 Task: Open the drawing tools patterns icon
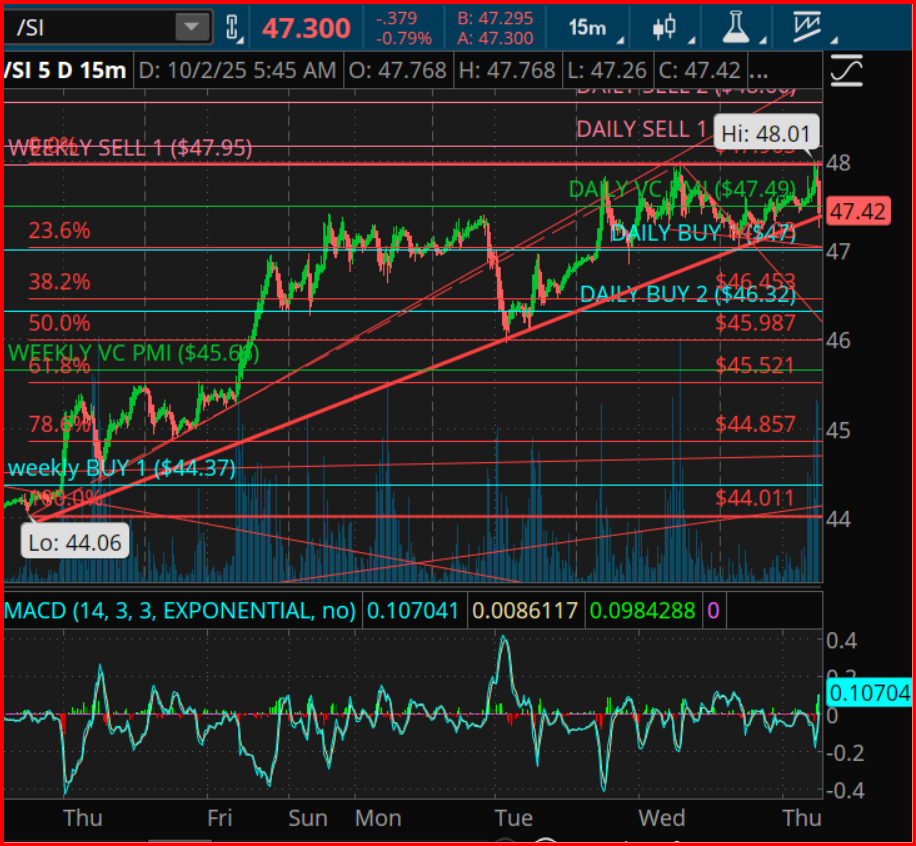(x=805, y=27)
